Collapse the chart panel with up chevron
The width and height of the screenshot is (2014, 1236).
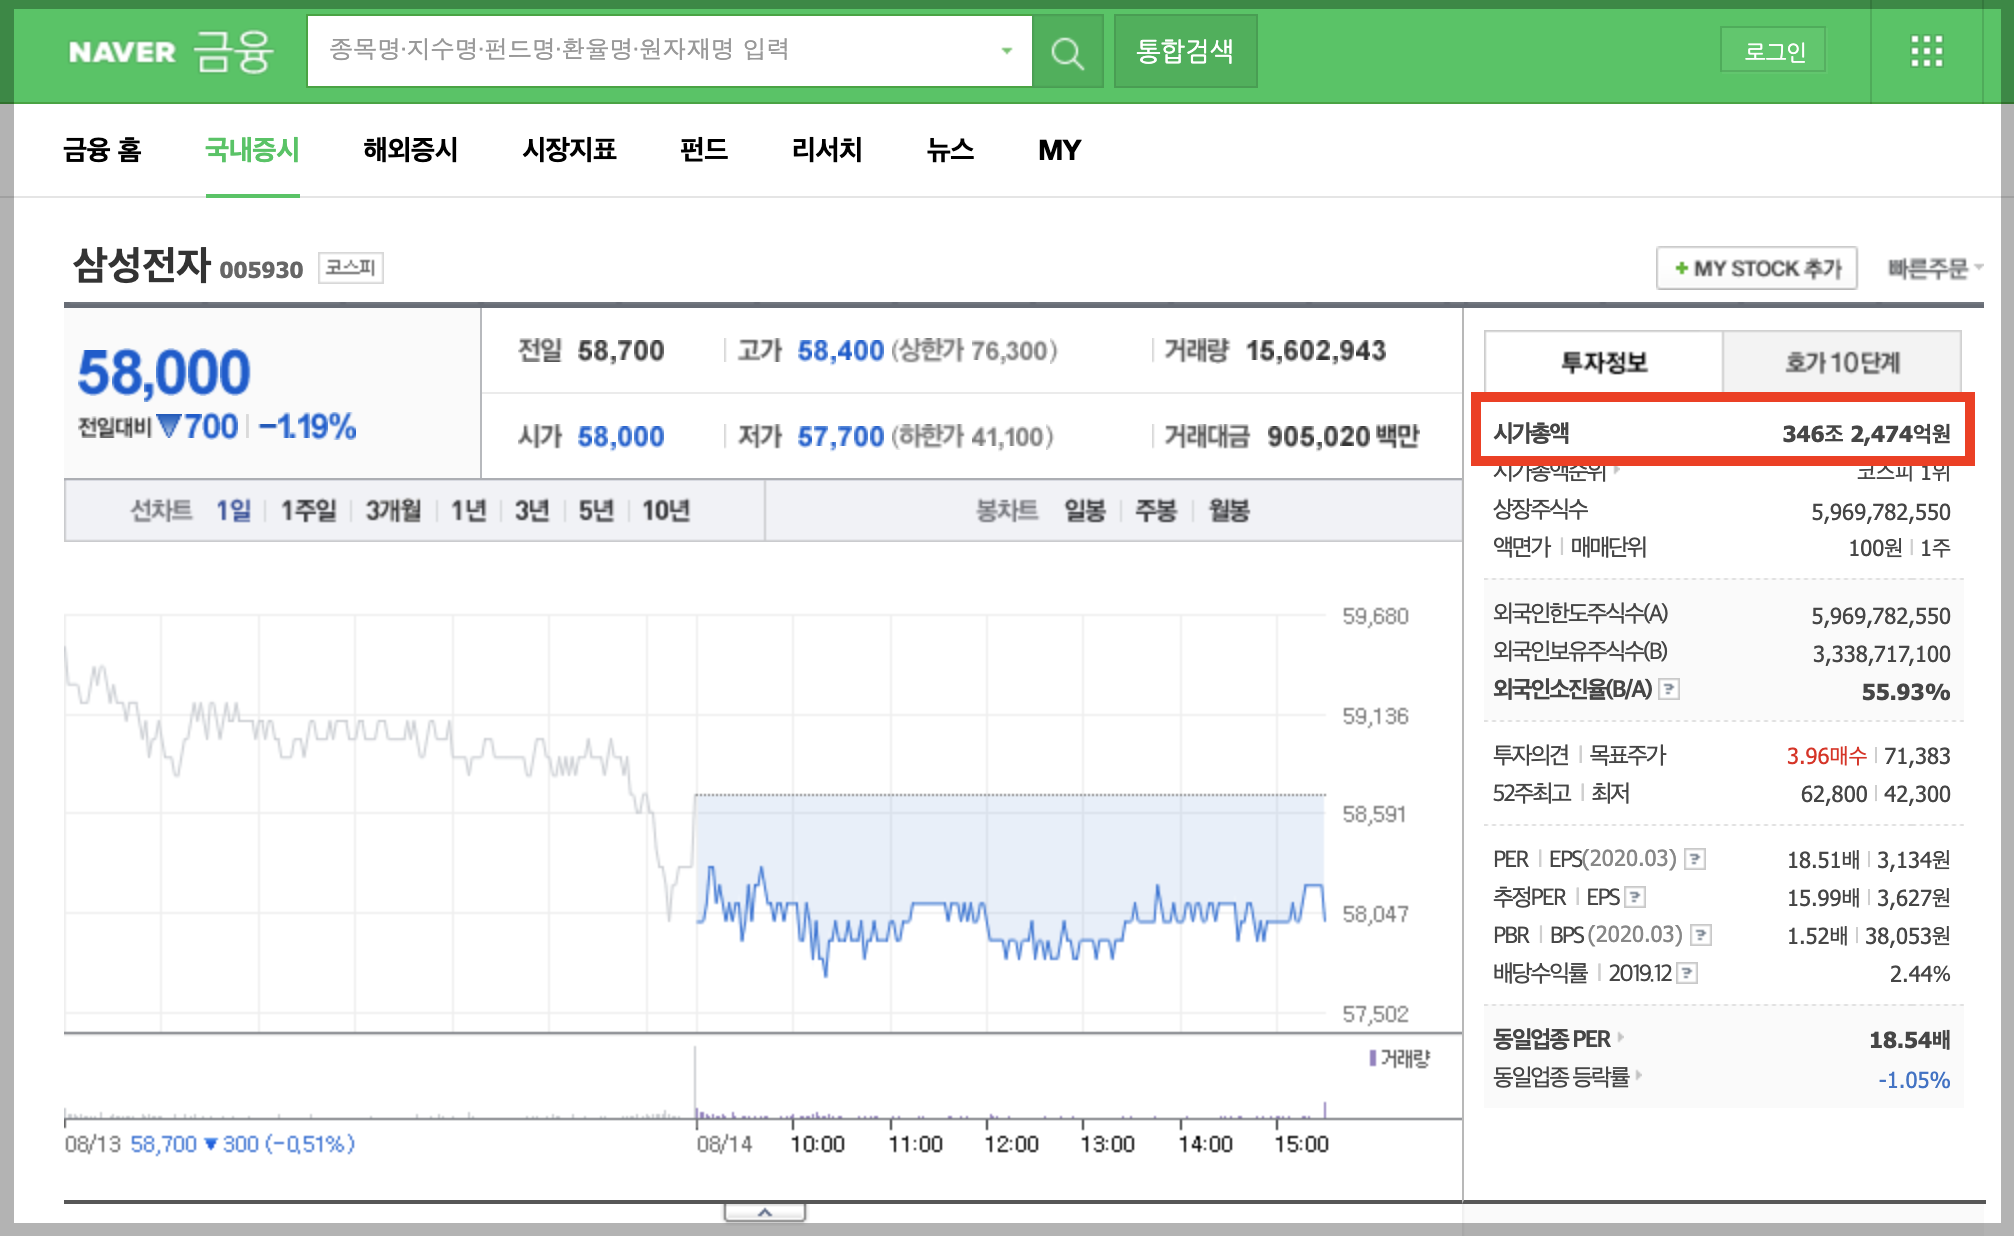765,1212
